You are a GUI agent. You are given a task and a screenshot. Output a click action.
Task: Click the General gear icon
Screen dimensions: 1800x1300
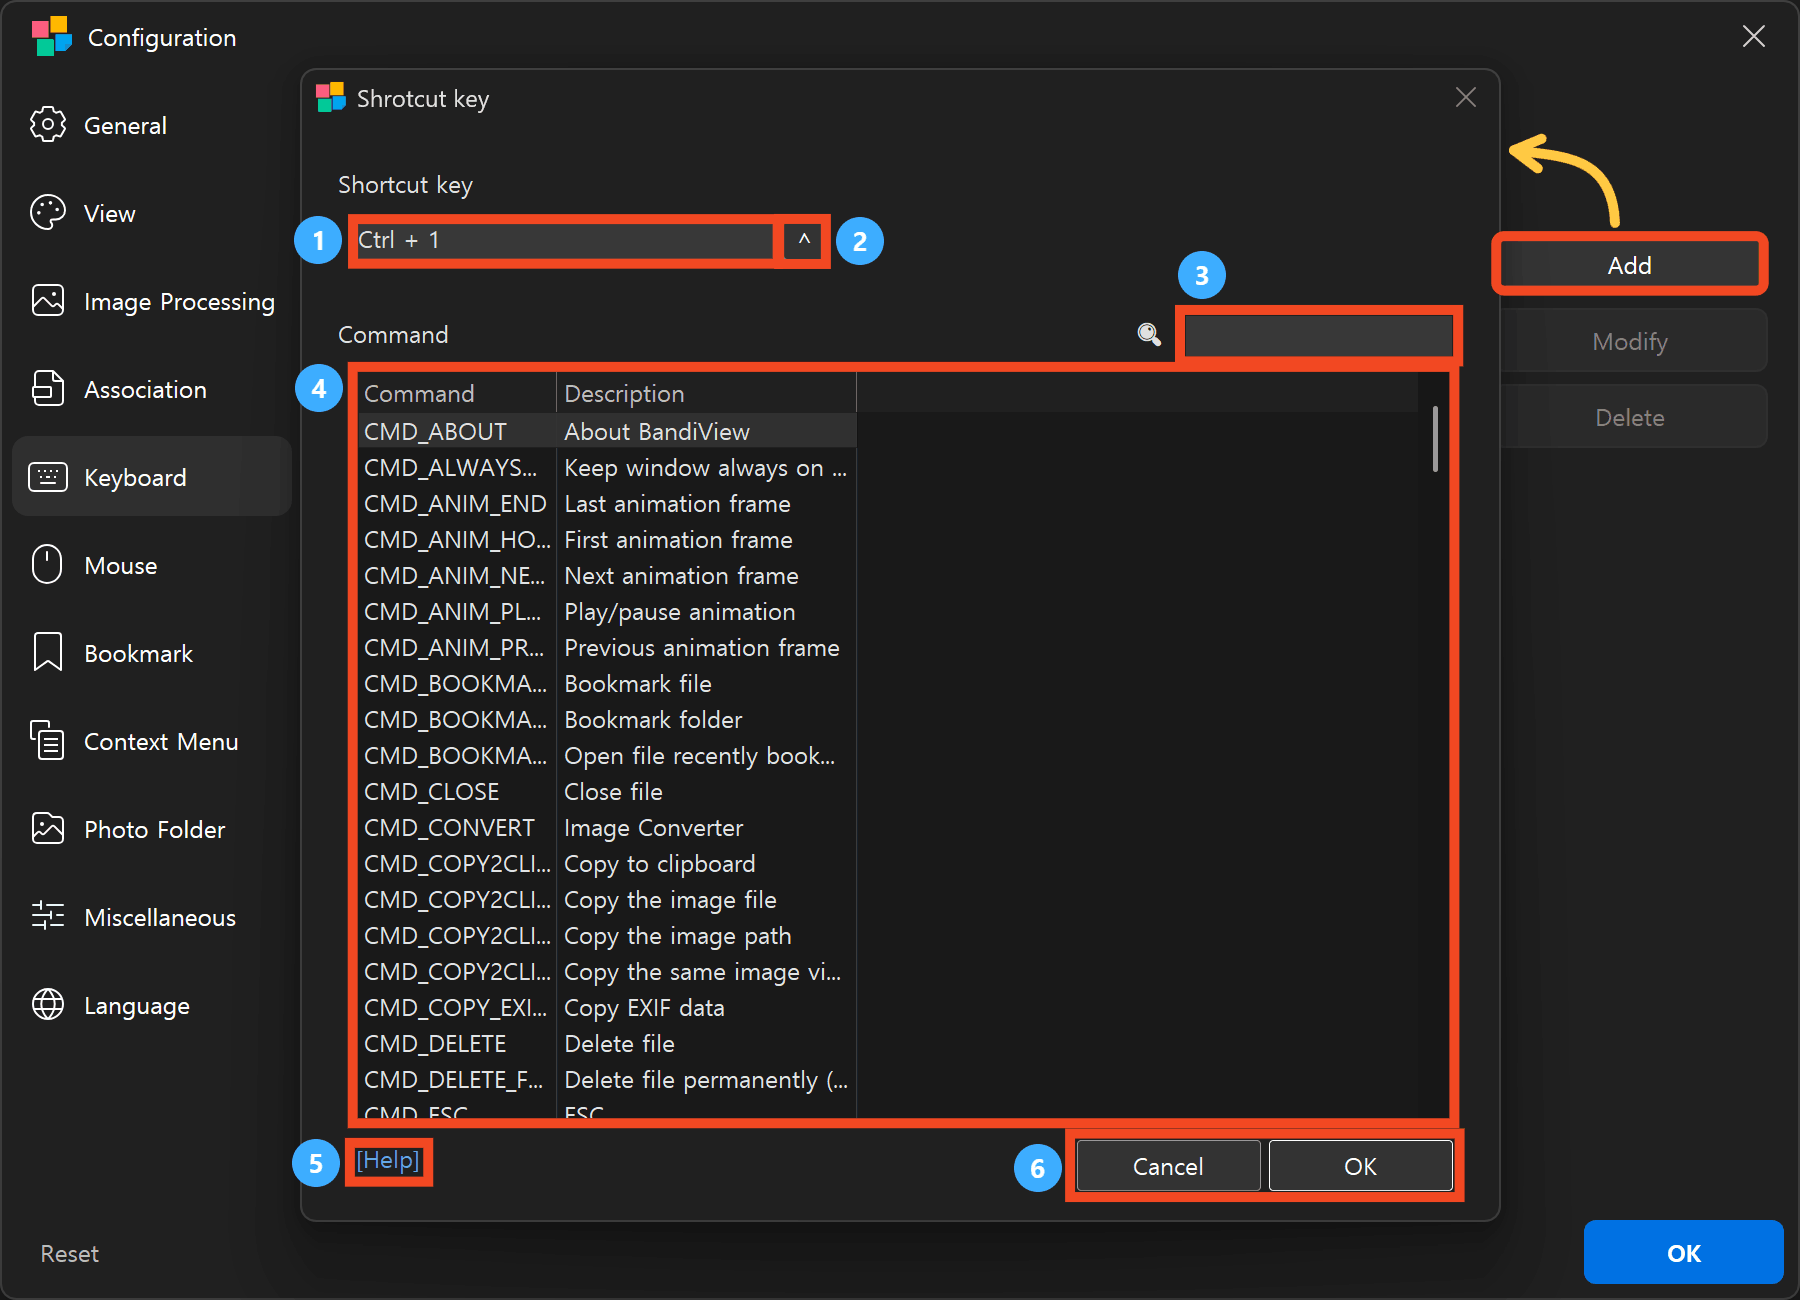(48, 125)
